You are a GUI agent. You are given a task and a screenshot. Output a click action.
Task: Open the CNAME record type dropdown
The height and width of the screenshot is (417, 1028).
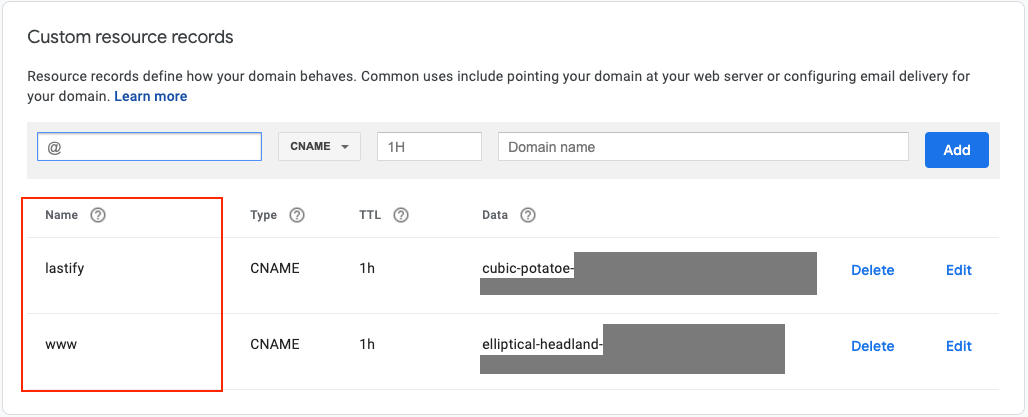pyautogui.click(x=319, y=146)
